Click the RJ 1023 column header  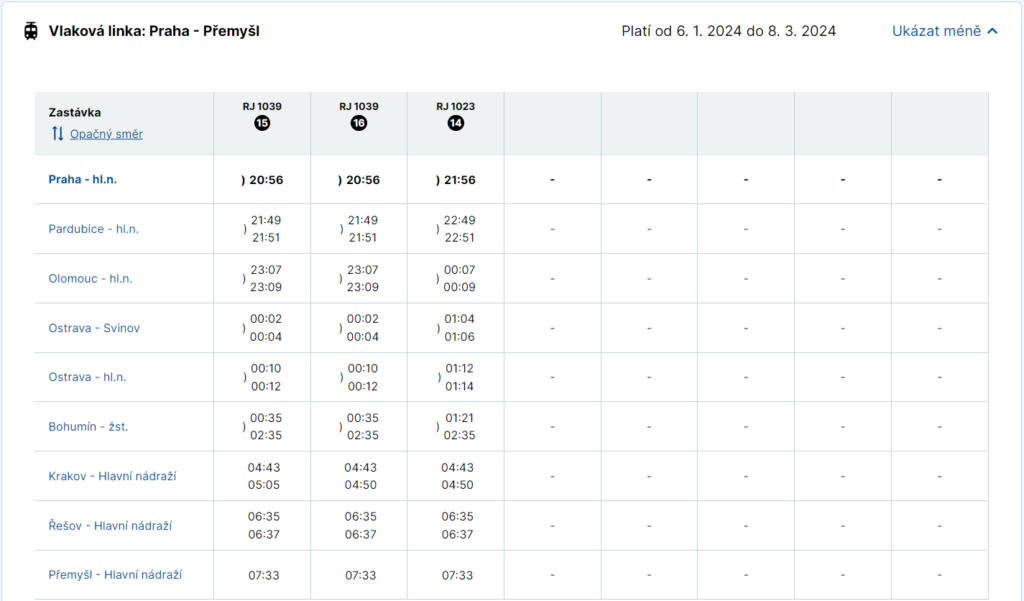[x=456, y=106]
